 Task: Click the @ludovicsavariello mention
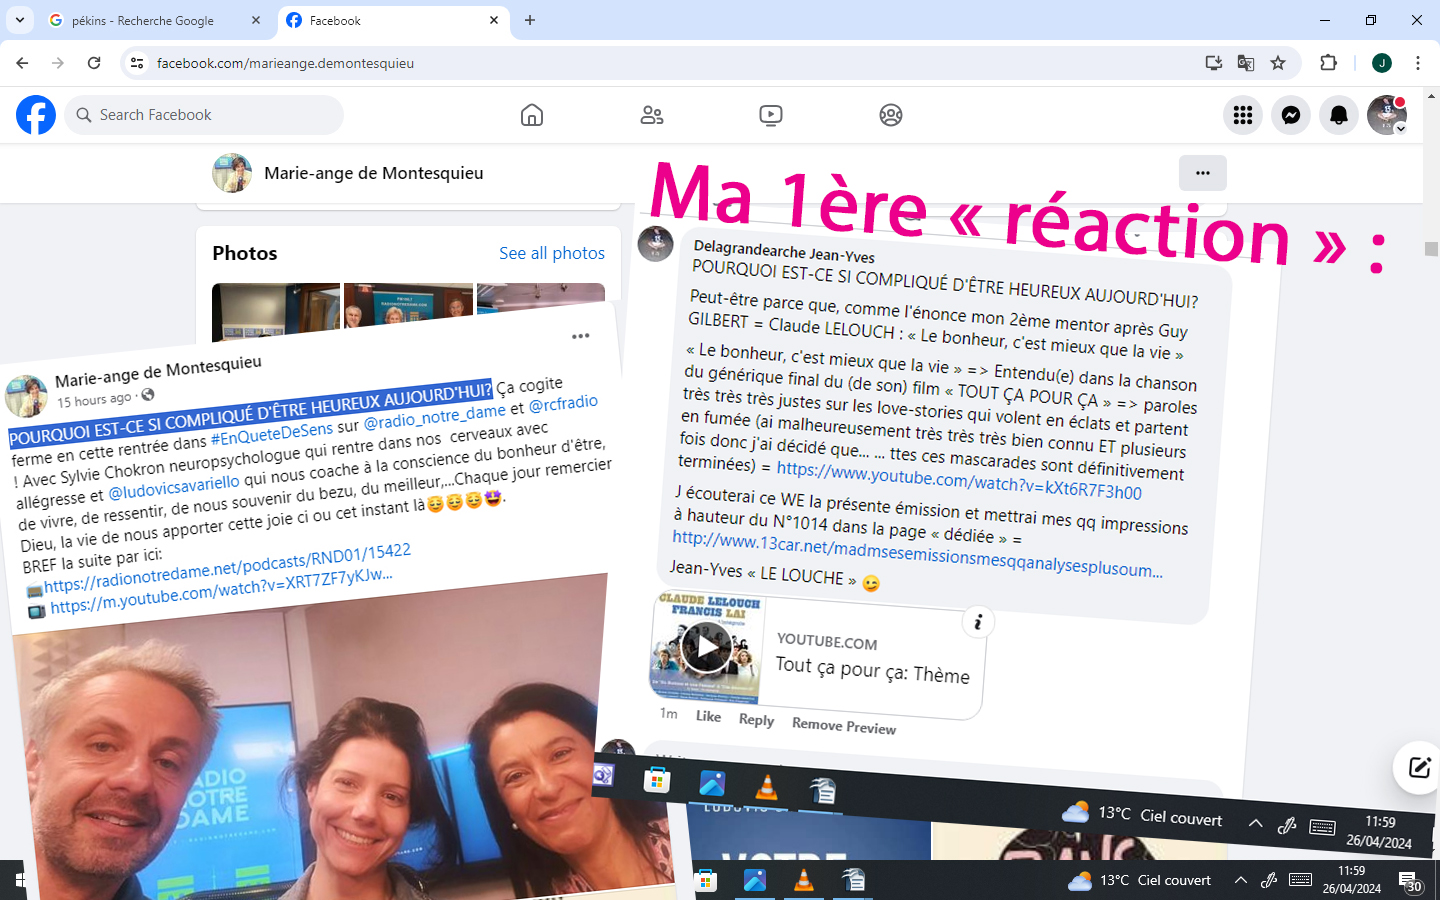click(174, 488)
